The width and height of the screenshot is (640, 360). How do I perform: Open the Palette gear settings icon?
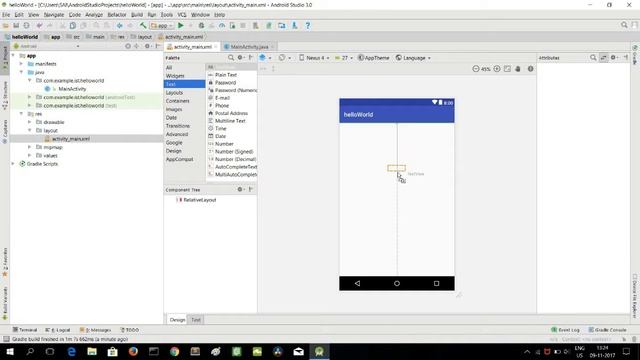(240, 58)
